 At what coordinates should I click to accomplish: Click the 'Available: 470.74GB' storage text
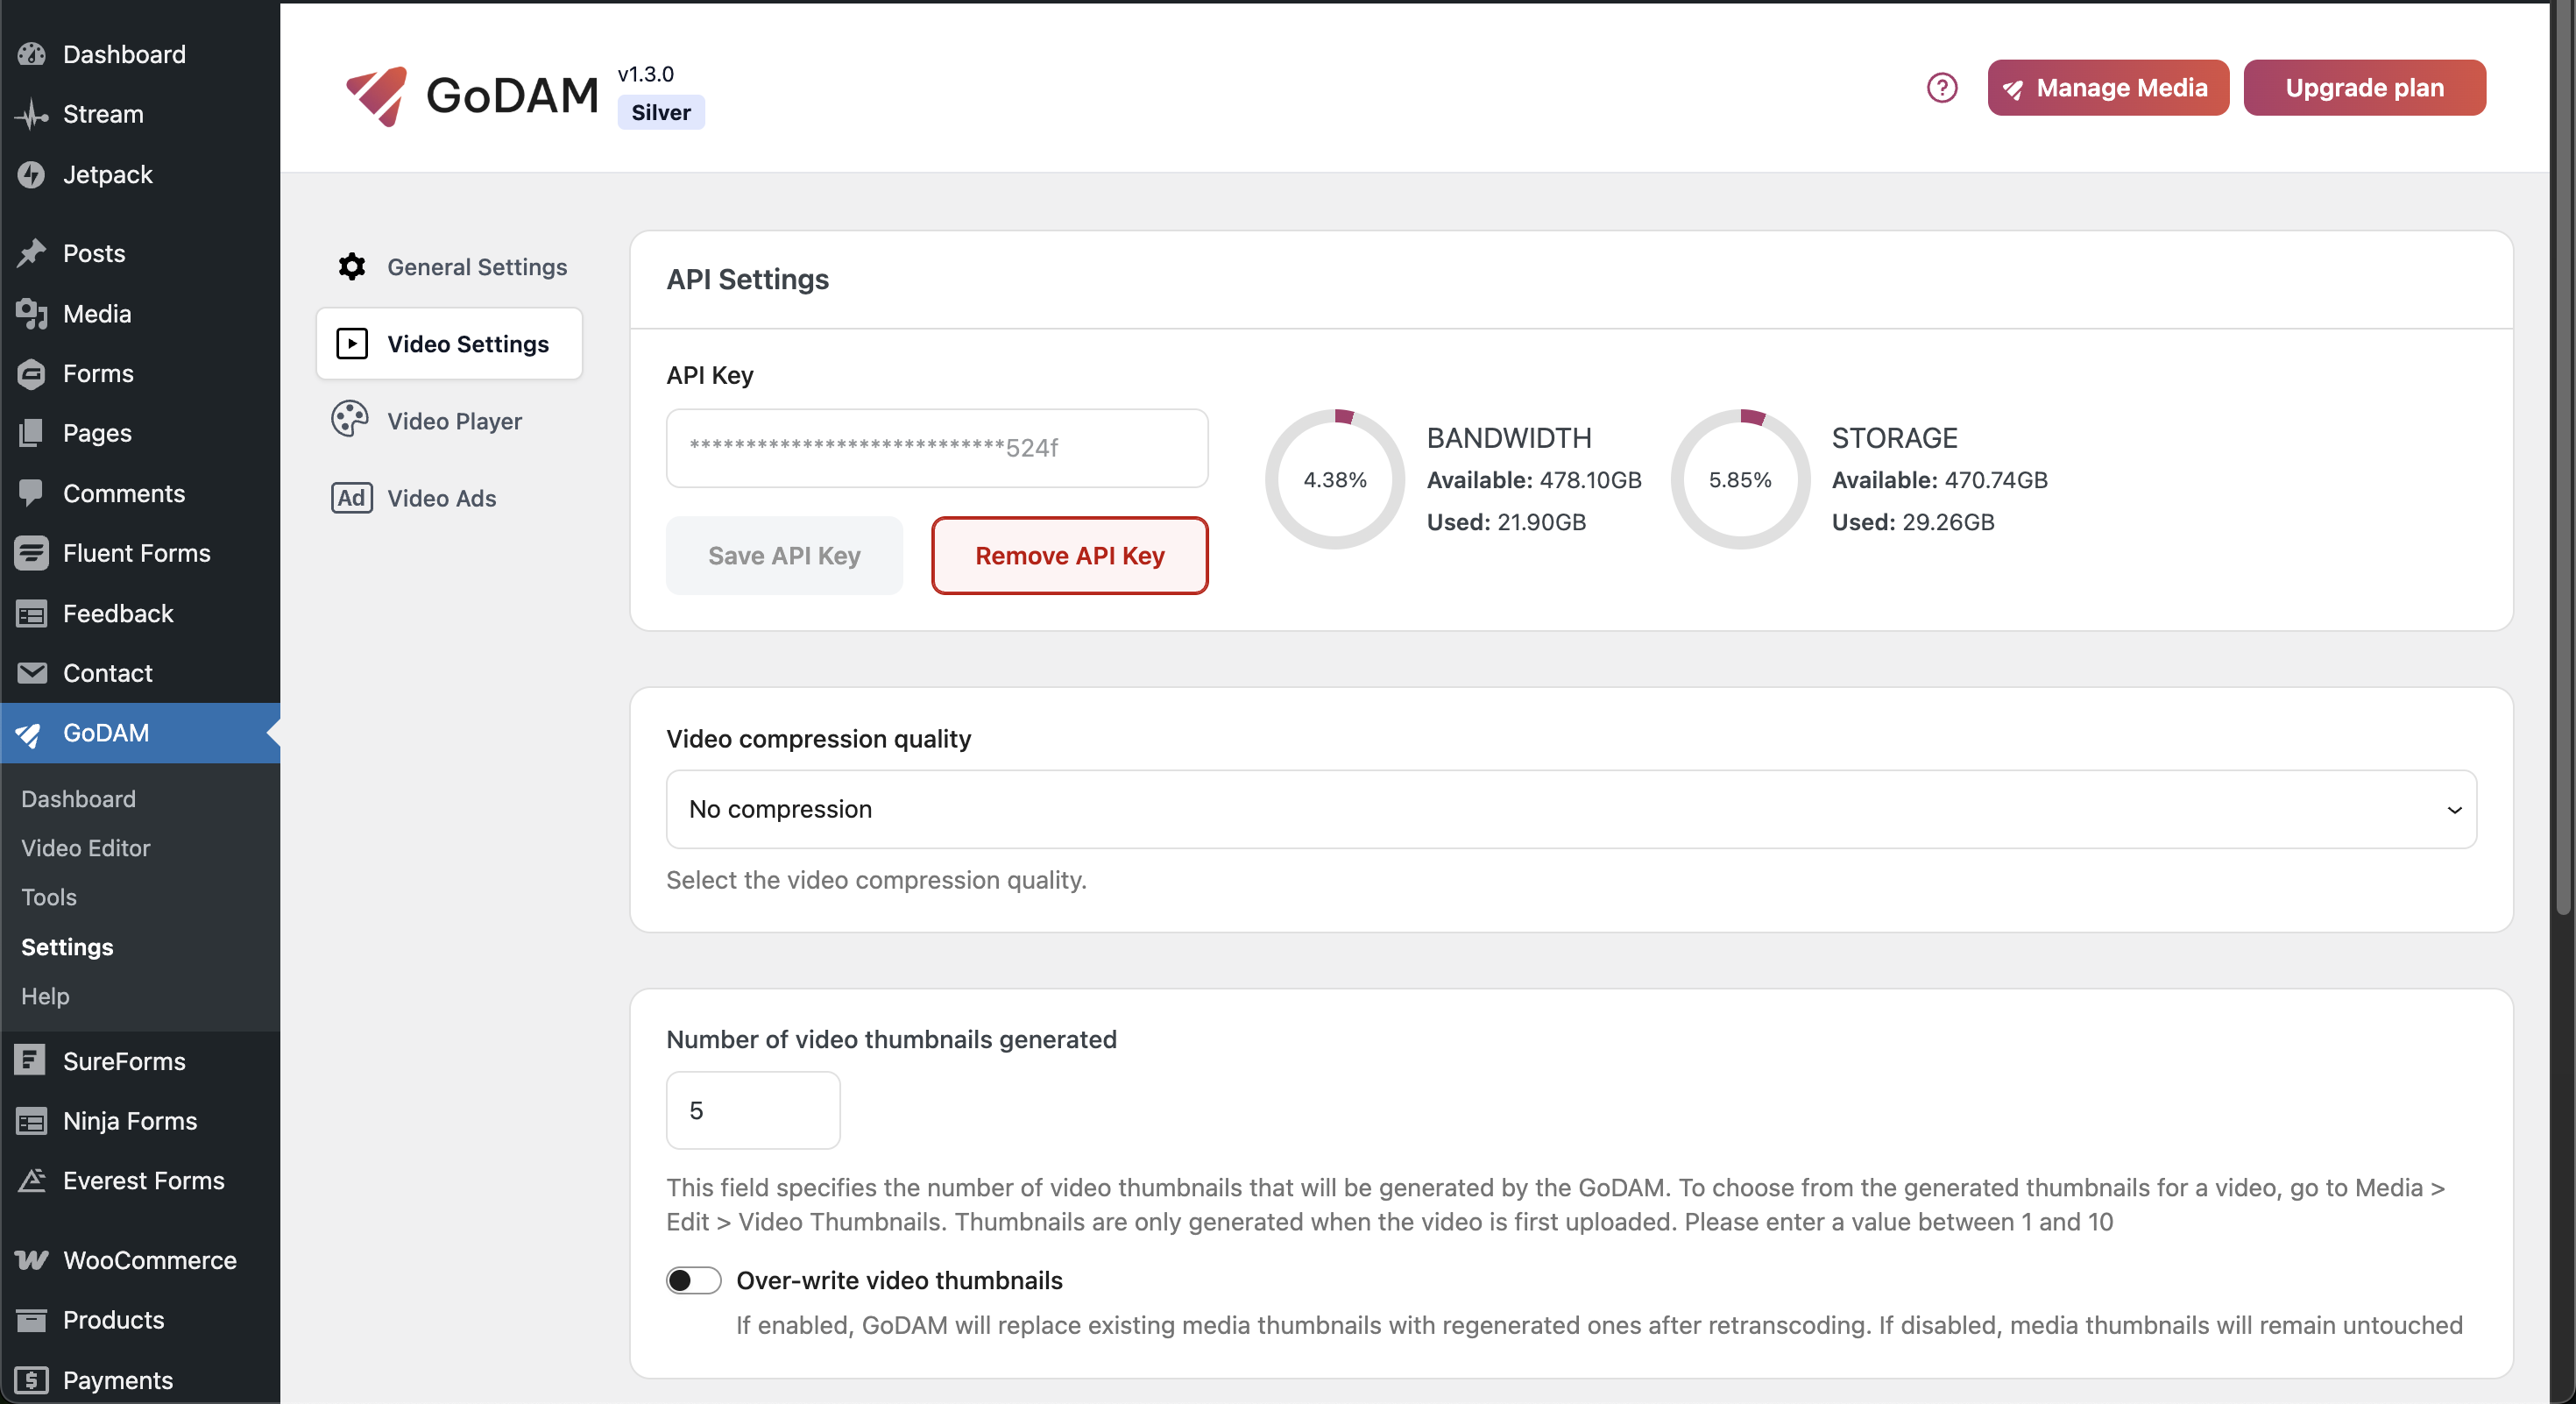pos(1939,480)
